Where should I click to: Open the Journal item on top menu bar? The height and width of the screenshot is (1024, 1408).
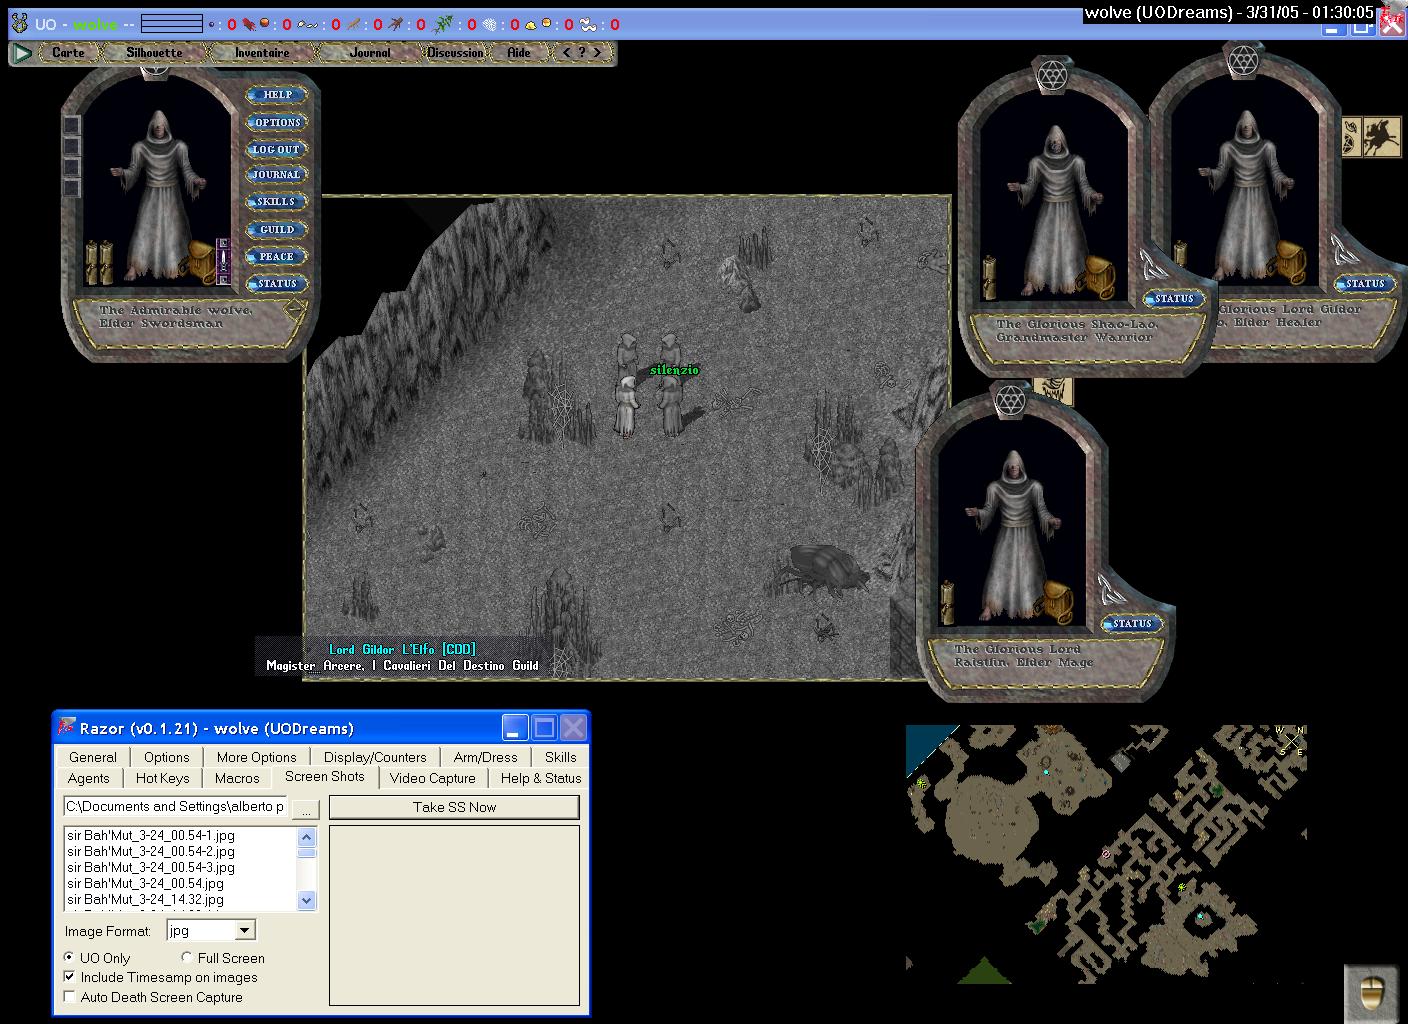(x=370, y=53)
